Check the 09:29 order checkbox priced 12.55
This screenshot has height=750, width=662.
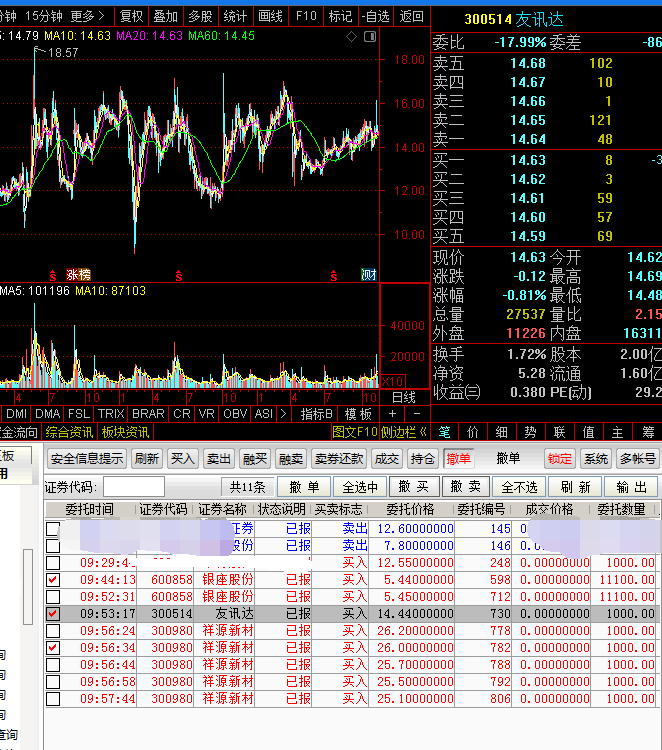pyautogui.click(x=53, y=562)
